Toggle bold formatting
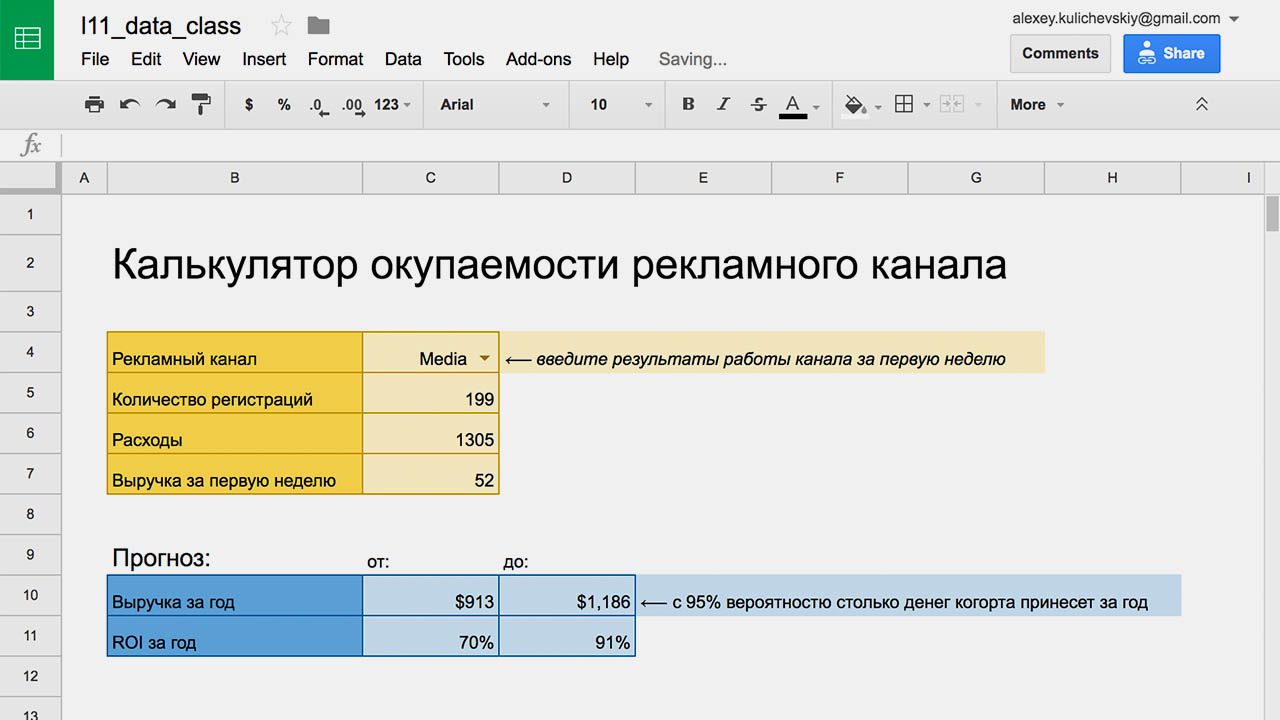 pos(688,104)
